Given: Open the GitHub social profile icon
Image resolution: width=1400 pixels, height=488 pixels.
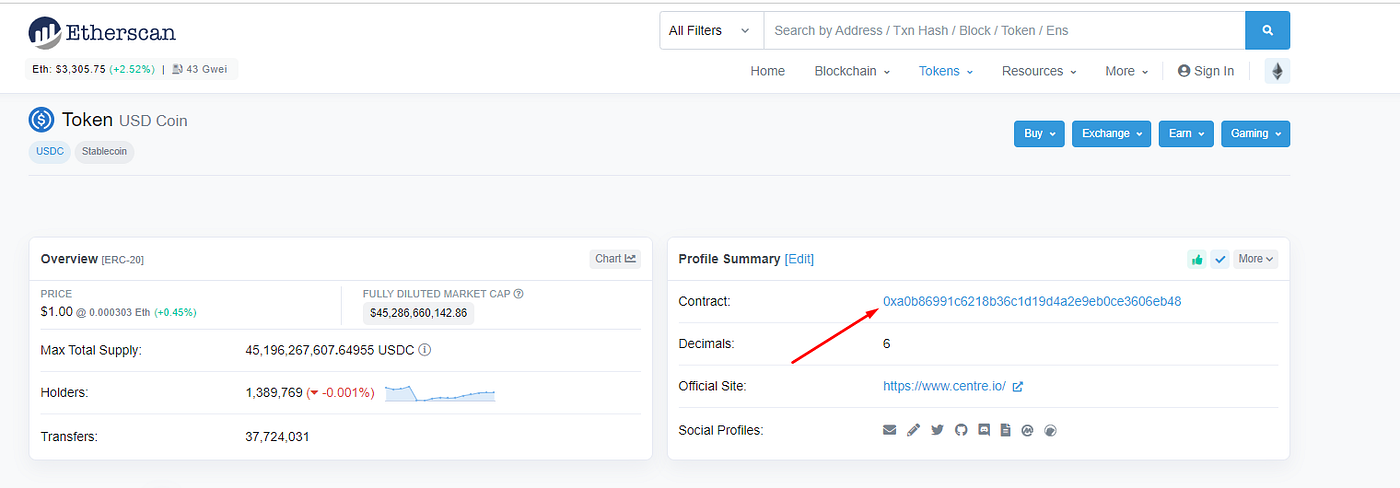Looking at the screenshot, I should pos(961,430).
